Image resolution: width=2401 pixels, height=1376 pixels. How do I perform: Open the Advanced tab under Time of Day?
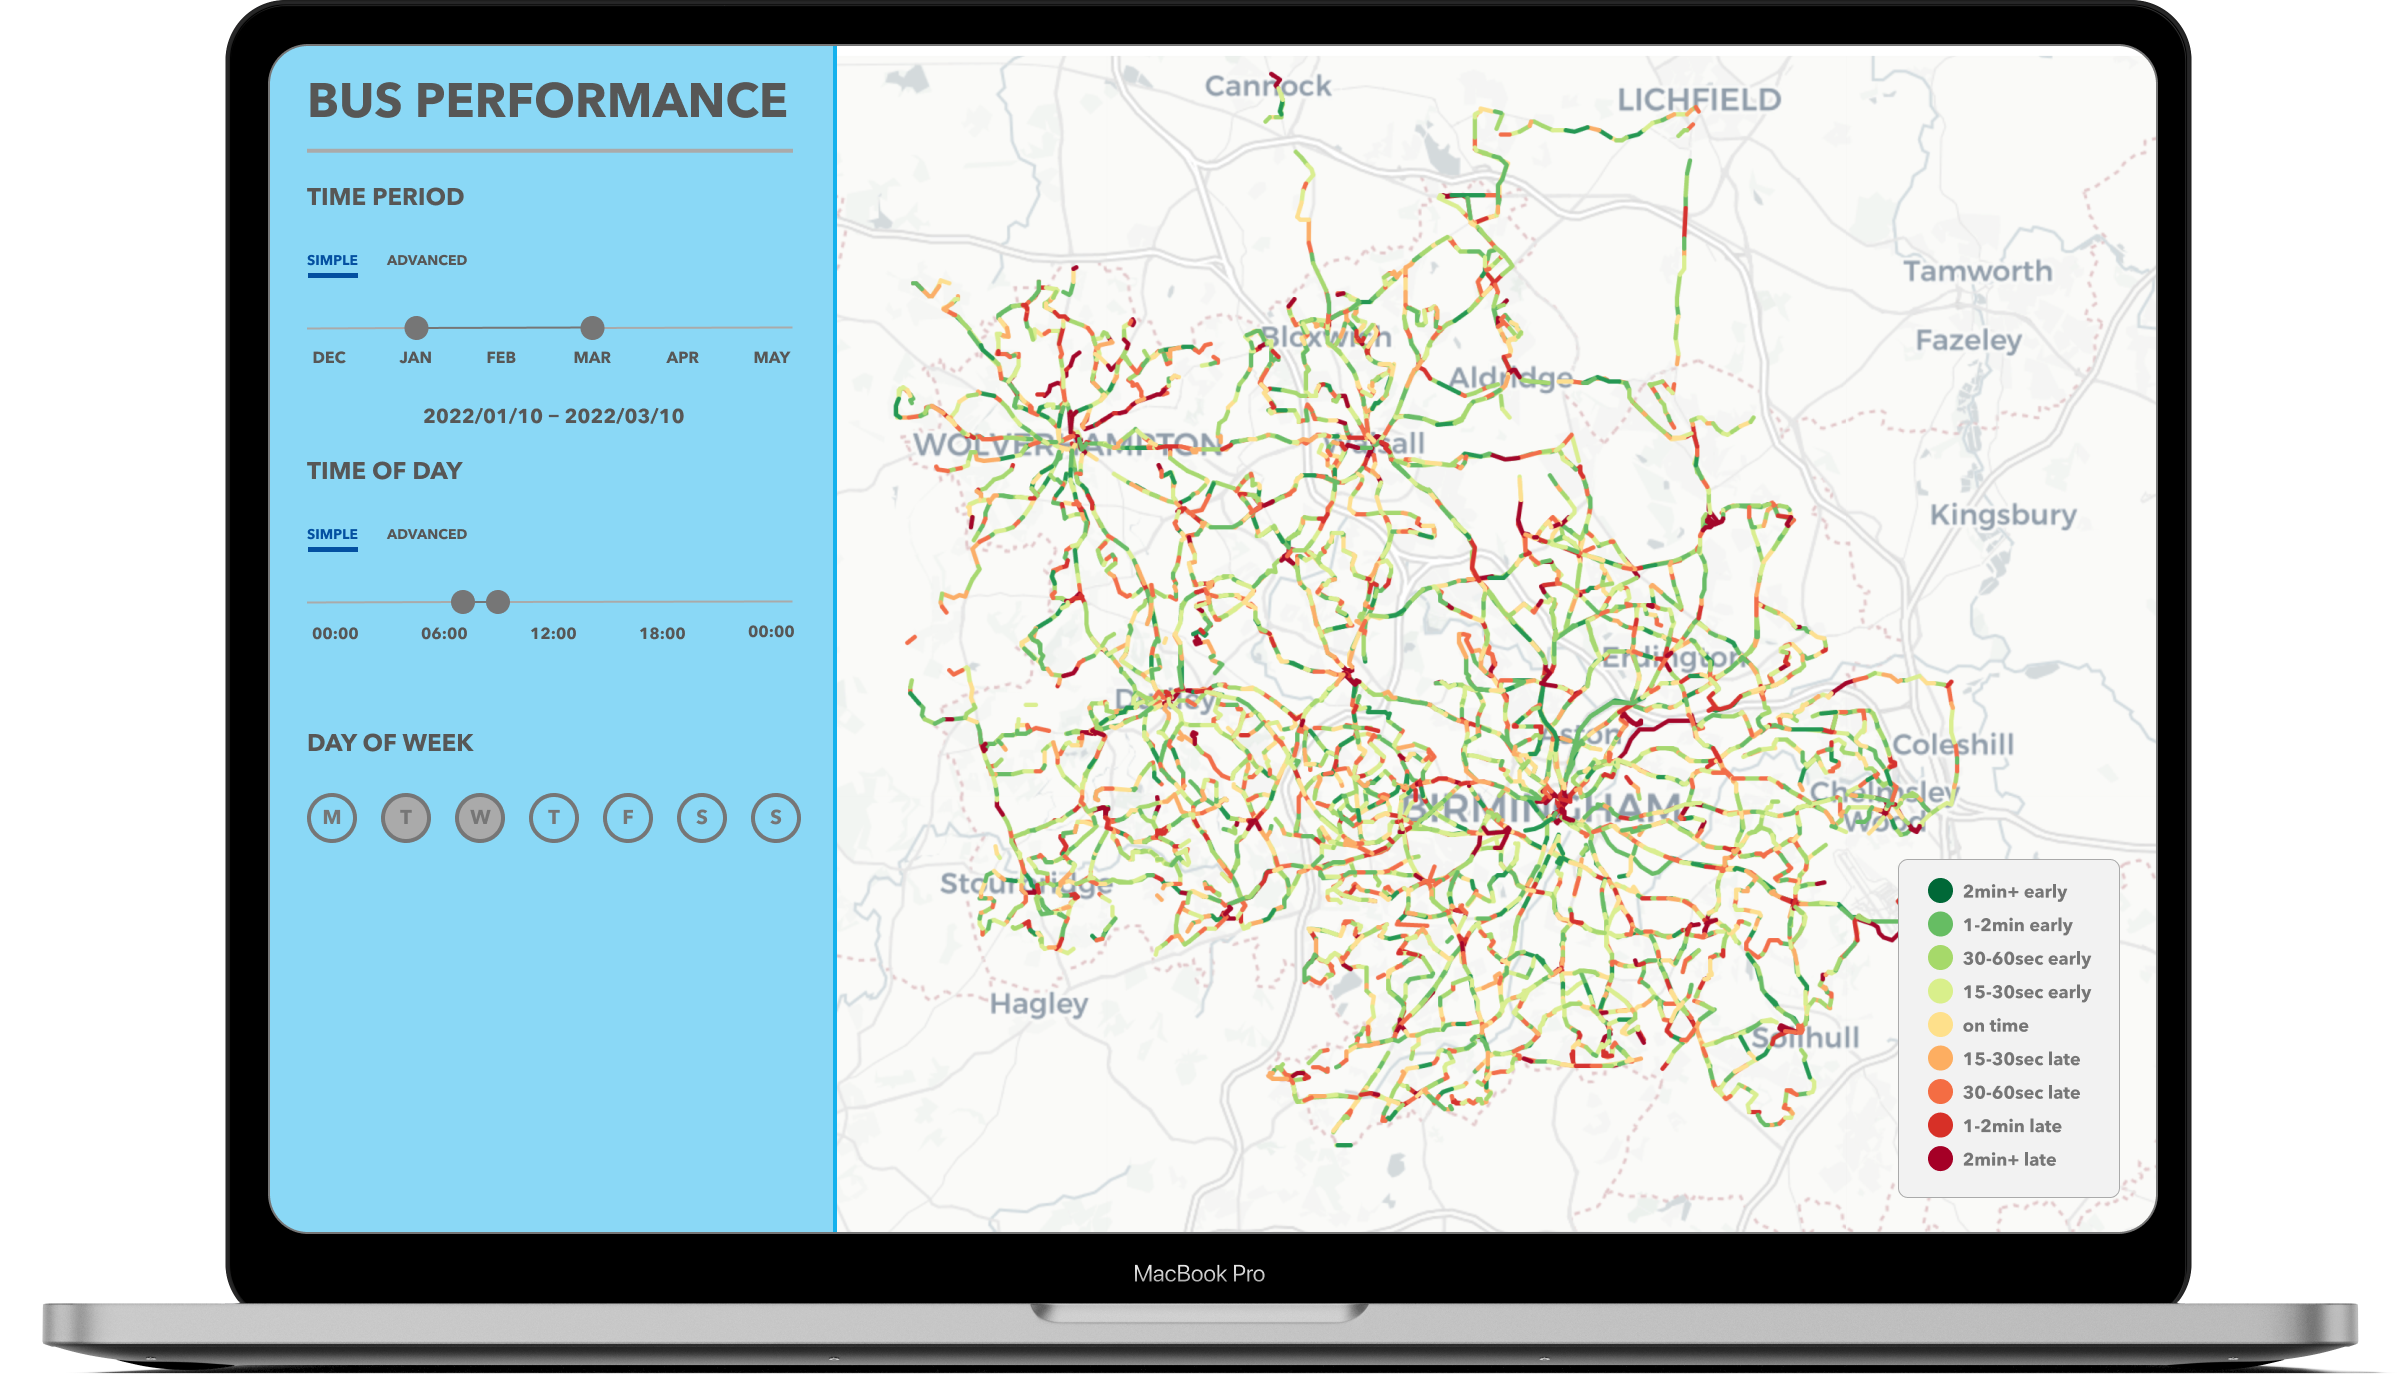click(426, 534)
